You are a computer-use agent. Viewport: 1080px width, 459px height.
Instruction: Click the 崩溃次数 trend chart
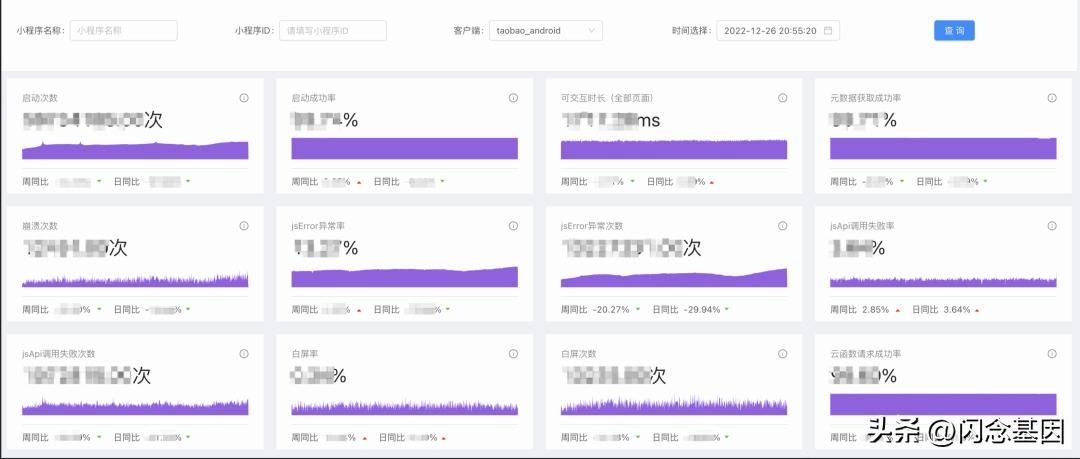coord(135,279)
